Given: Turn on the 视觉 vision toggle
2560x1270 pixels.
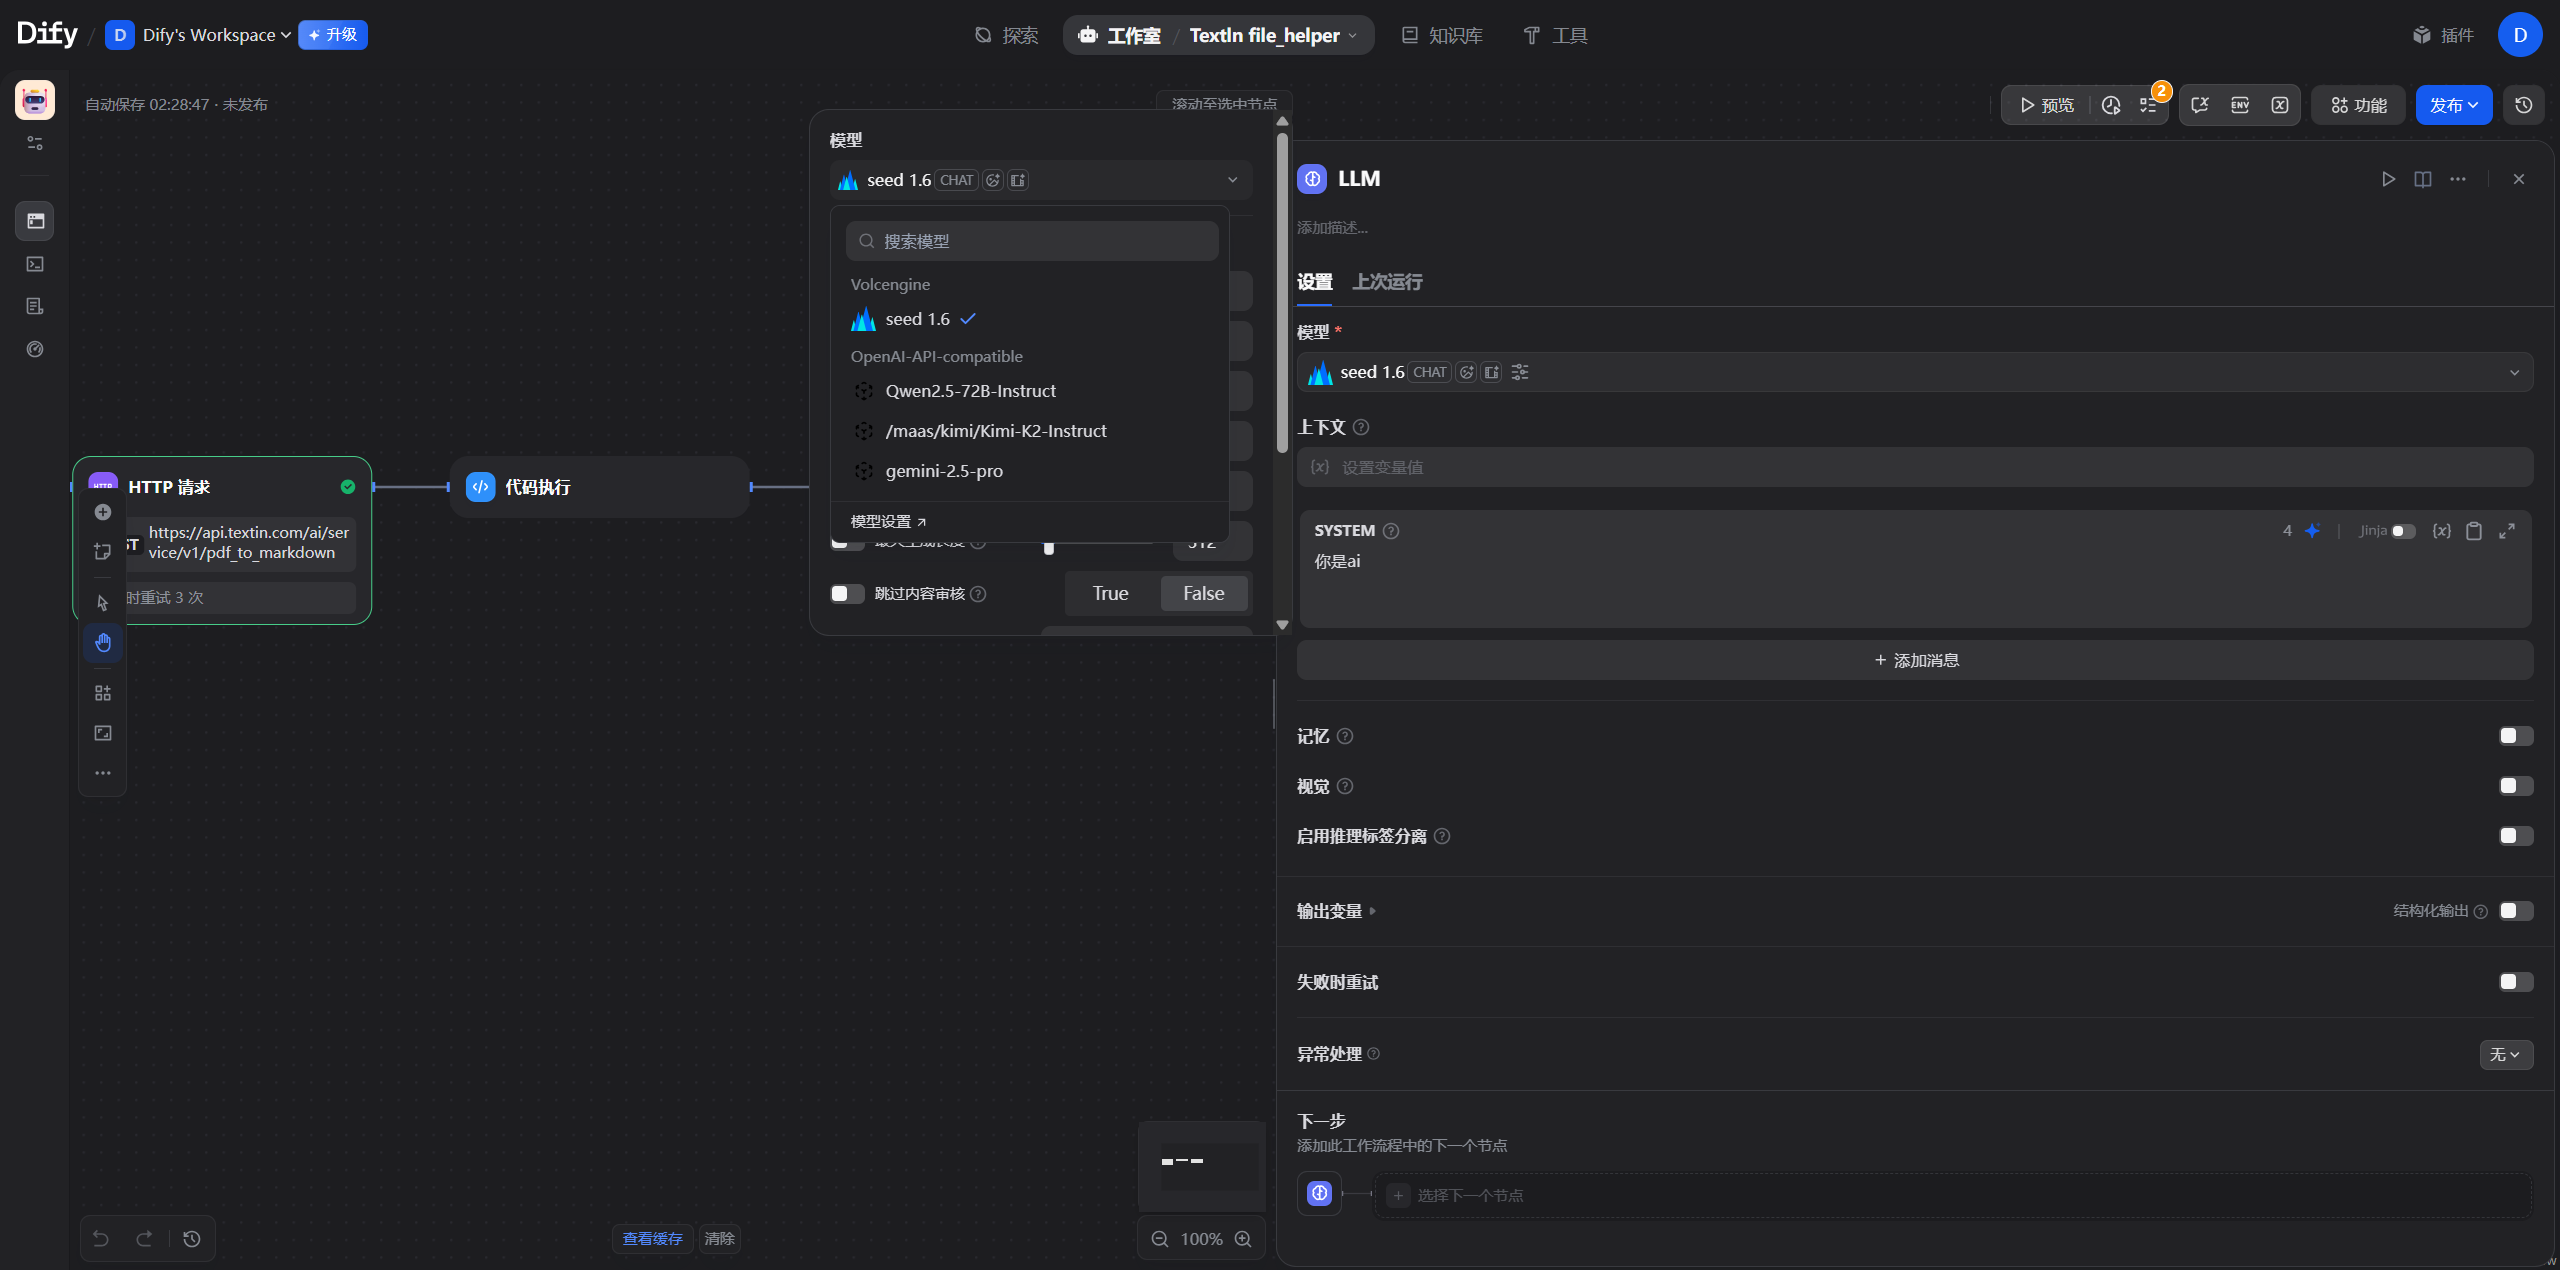Looking at the screenshot, I should coord(2515,786).
